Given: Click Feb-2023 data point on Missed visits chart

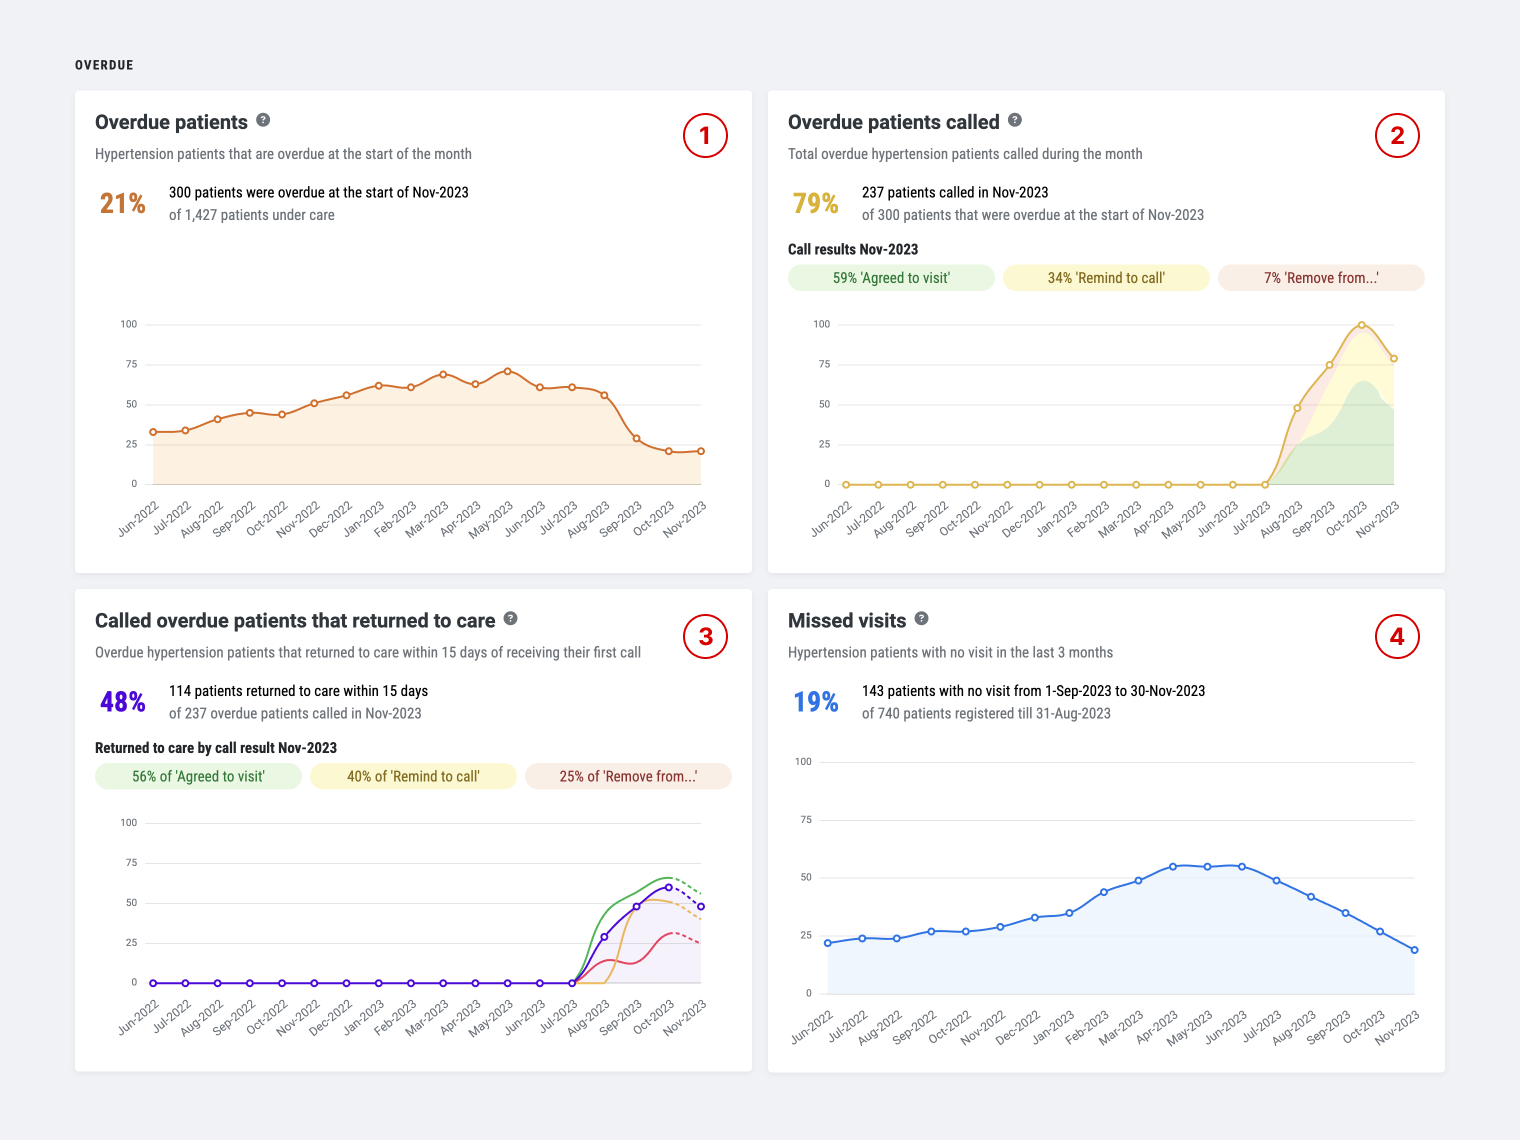Looking at the screenshot, I should [1104, 892].
